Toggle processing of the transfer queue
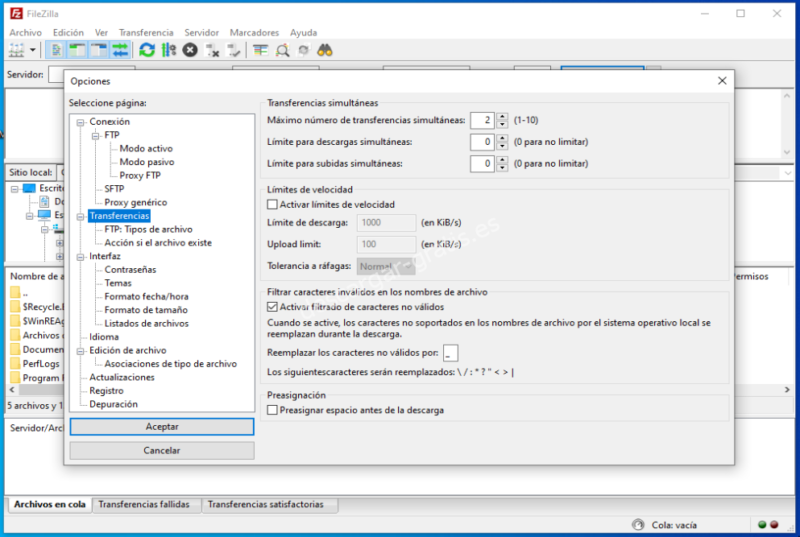 168,50
